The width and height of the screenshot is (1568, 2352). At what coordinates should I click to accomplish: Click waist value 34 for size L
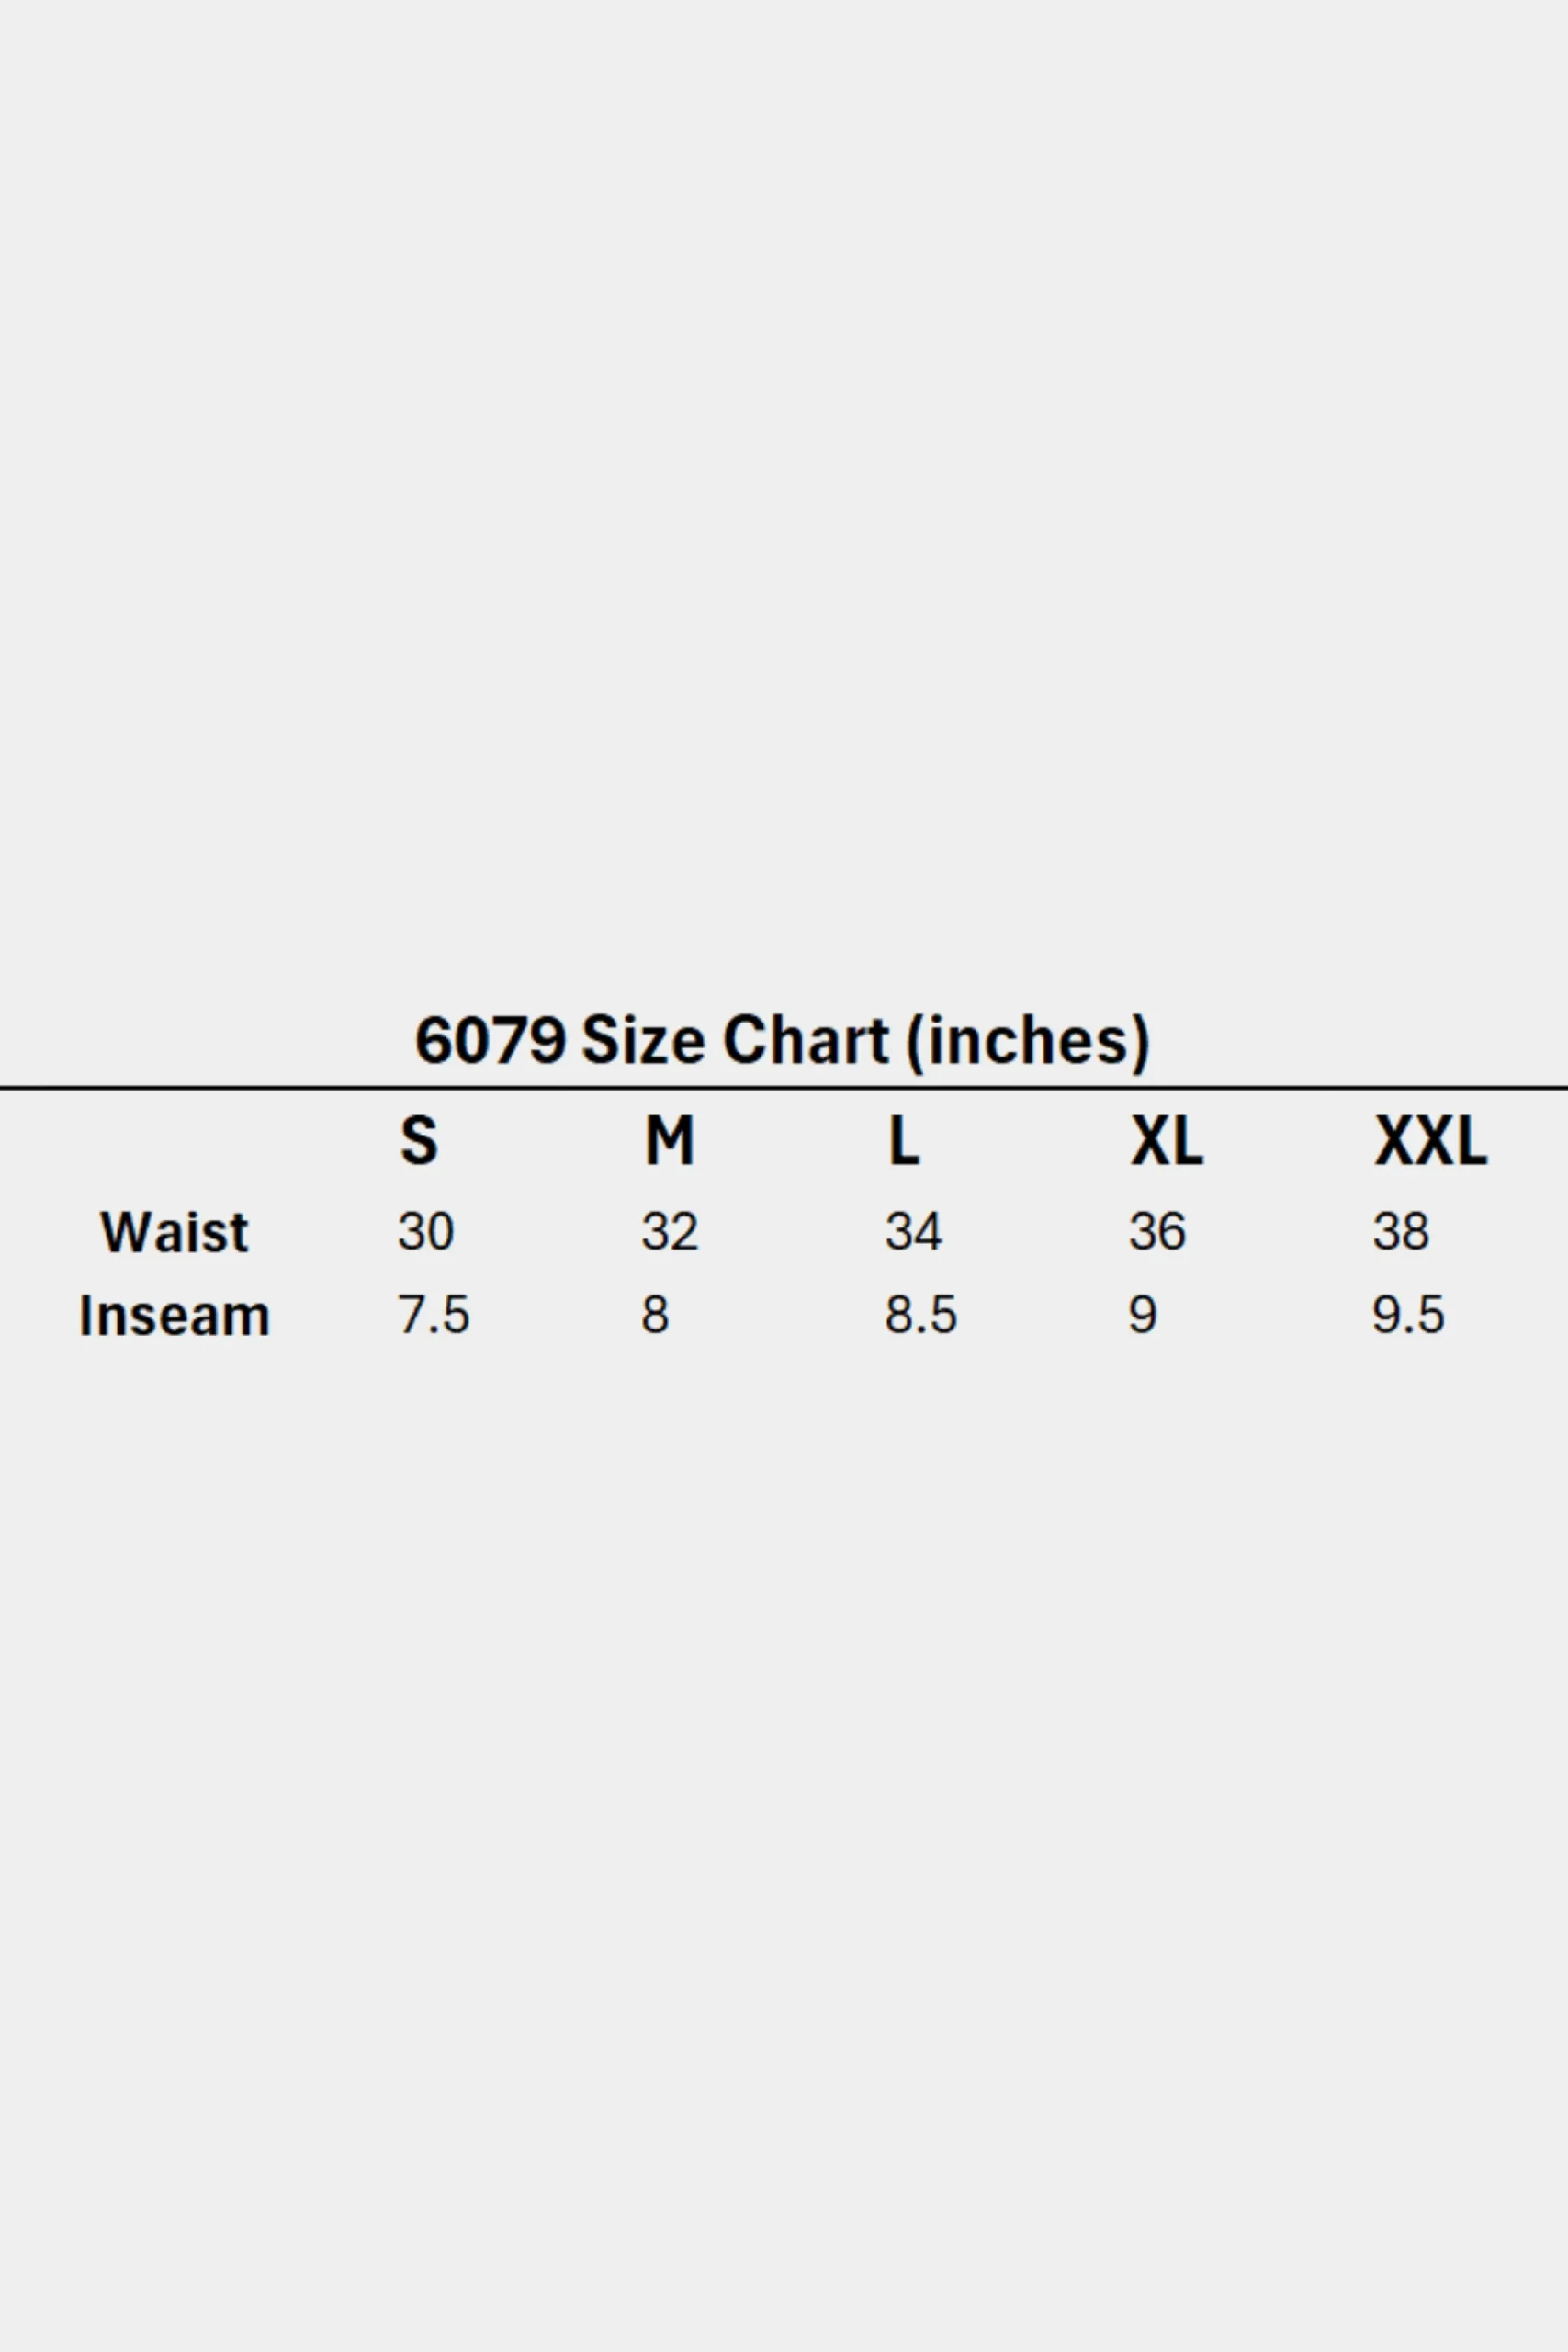click(x=913, y=1231)
